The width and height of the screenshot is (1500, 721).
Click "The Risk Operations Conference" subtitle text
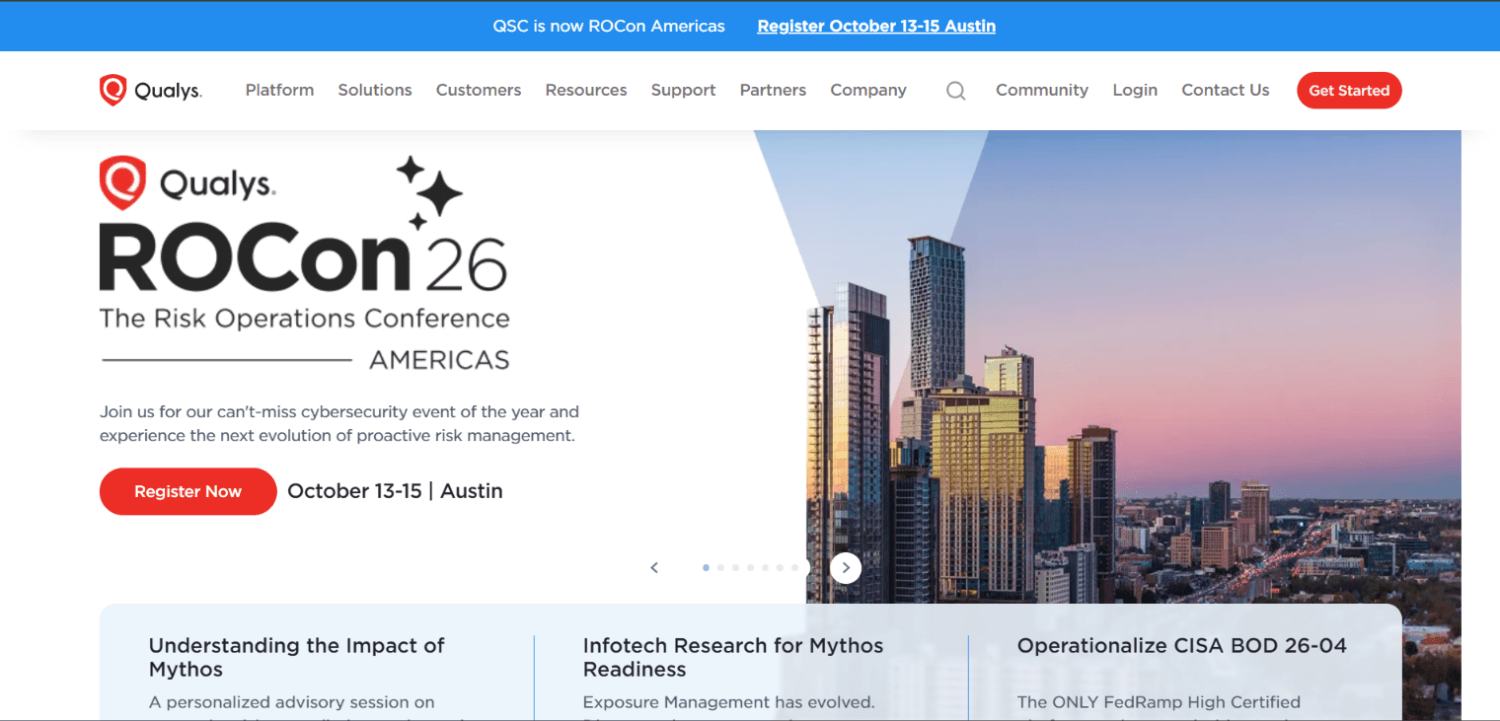click(304, 319)
